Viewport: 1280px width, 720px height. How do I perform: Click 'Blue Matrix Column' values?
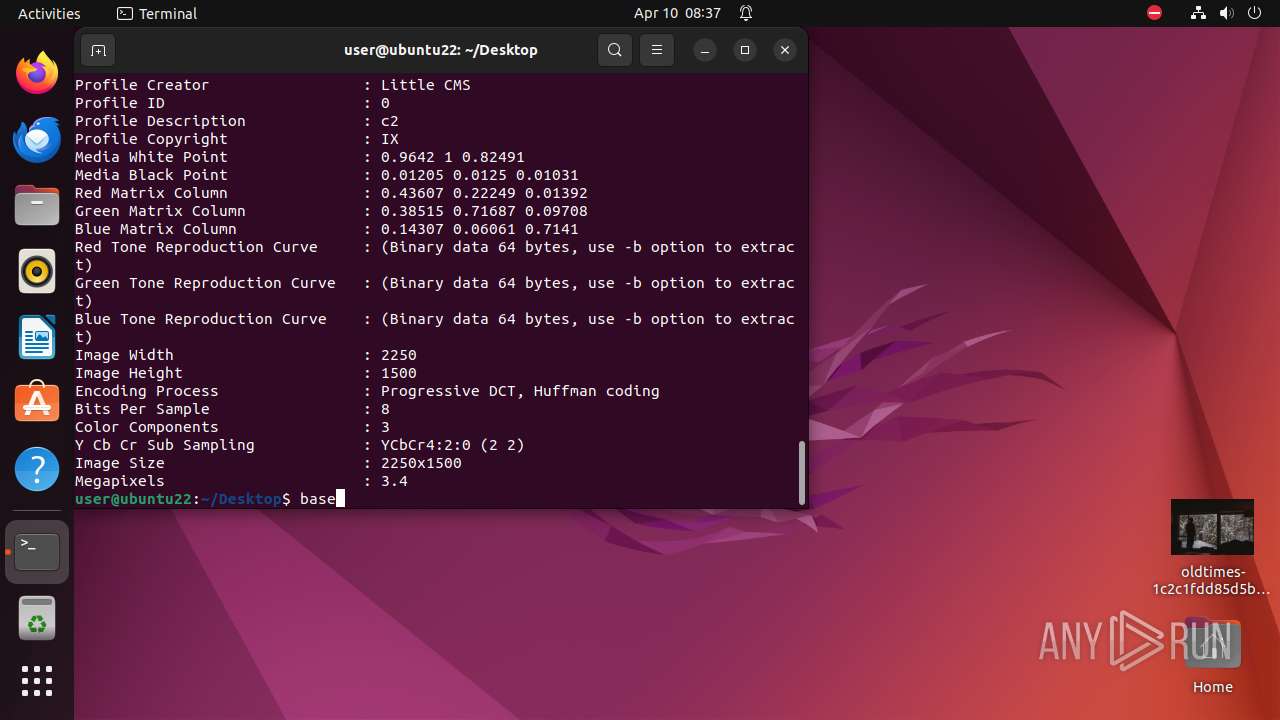480,229
